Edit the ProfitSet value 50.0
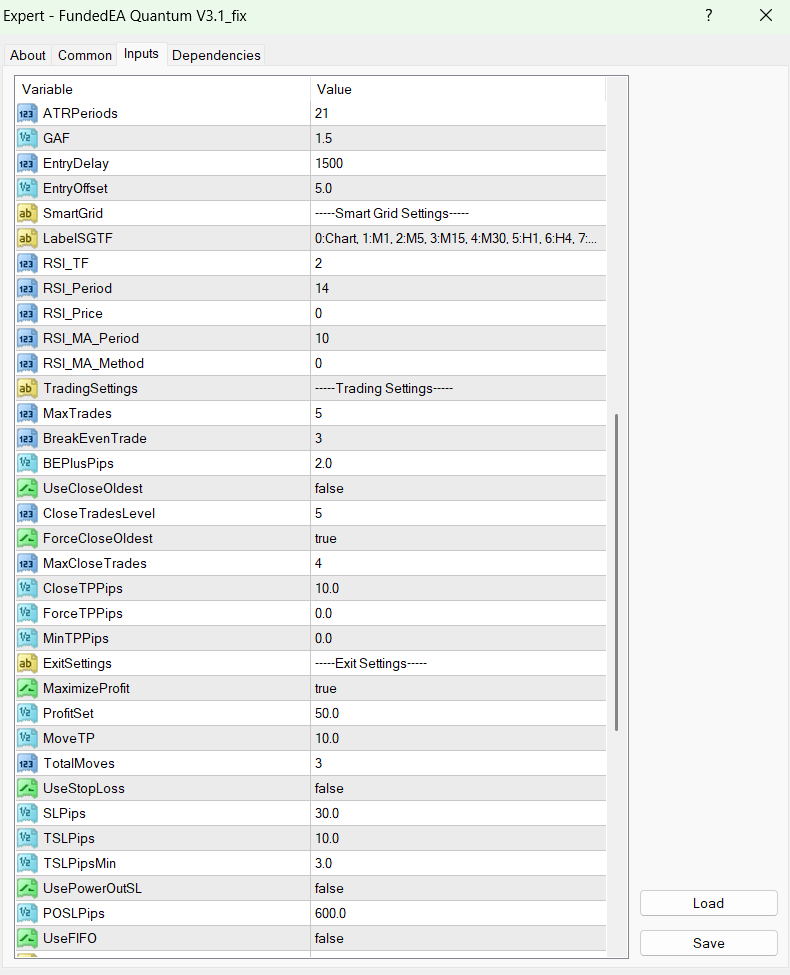 (458, 713)
